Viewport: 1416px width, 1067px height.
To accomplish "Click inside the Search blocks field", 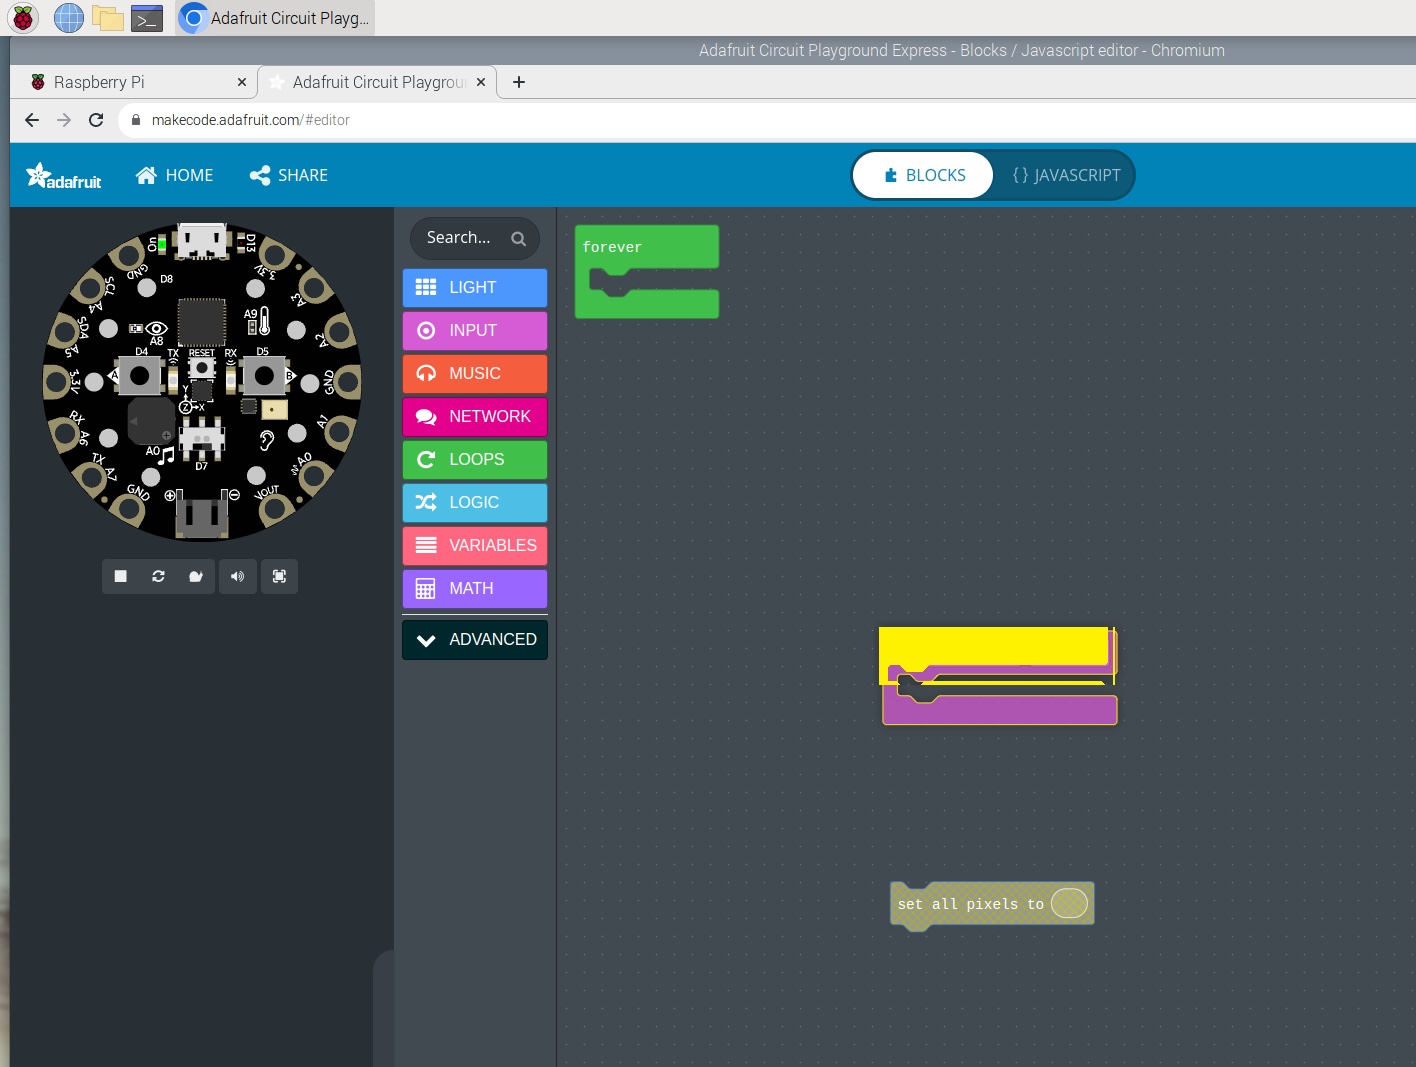I will tap(462, 238).
